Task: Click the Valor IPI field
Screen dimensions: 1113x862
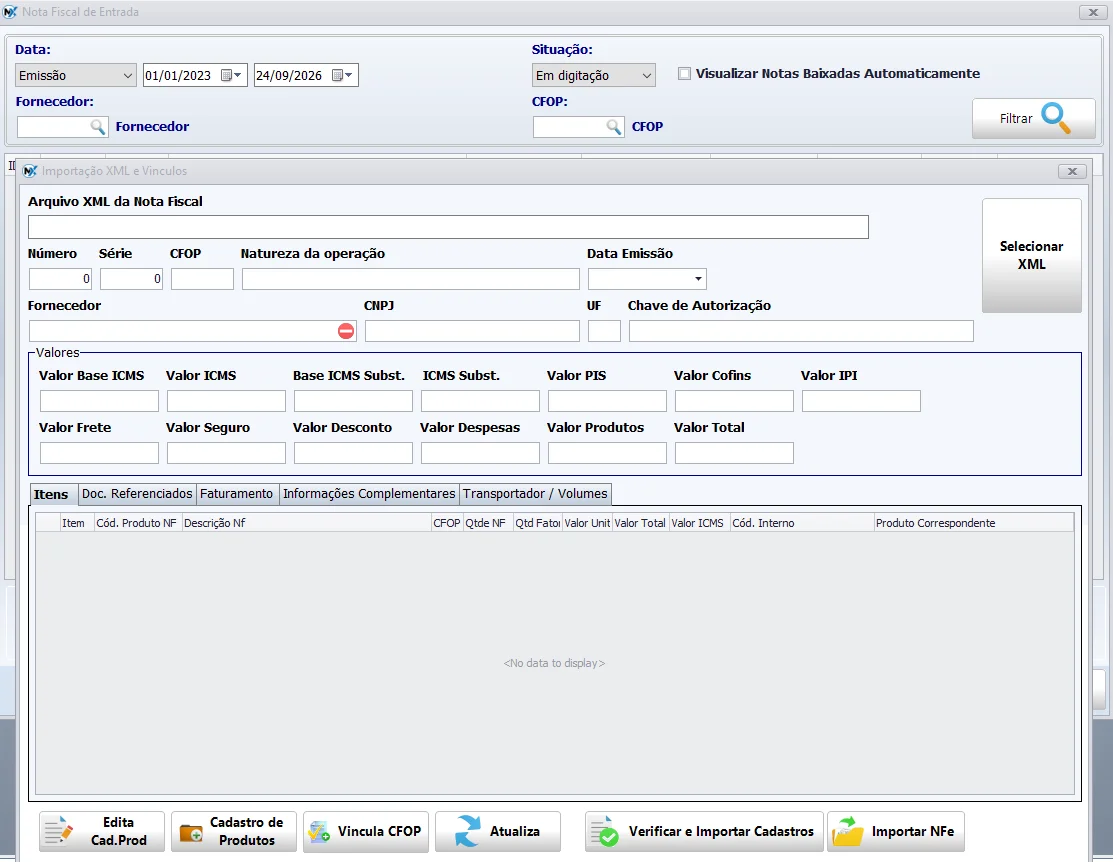Action: pyautogui.click(x=862, y=401)
